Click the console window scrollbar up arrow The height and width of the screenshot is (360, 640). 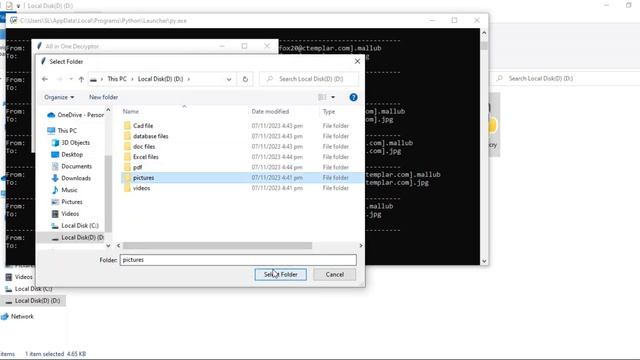point(484,33)
